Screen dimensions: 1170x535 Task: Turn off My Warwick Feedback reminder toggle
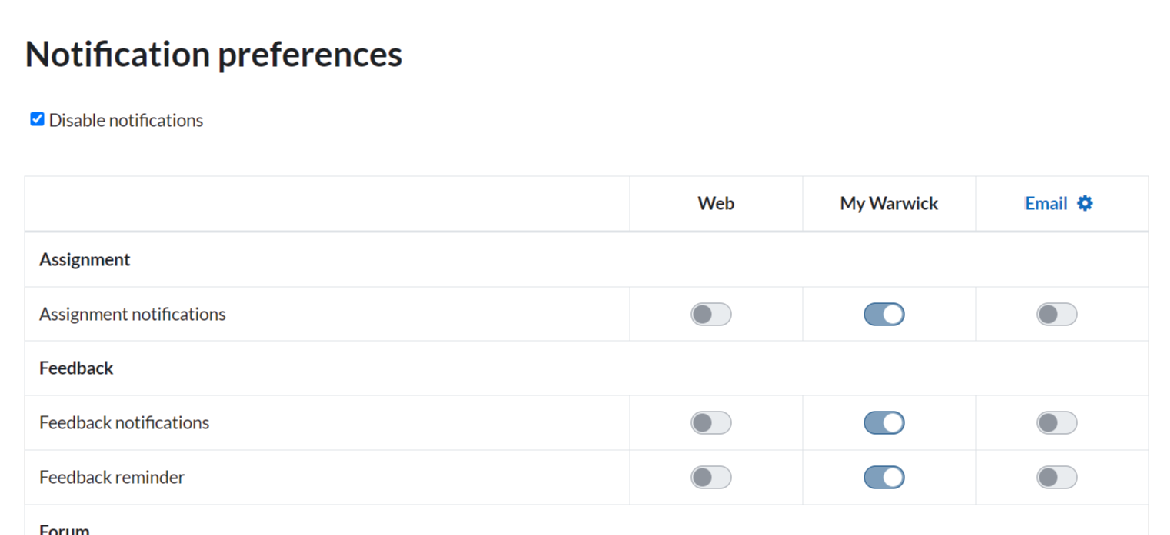884,478
